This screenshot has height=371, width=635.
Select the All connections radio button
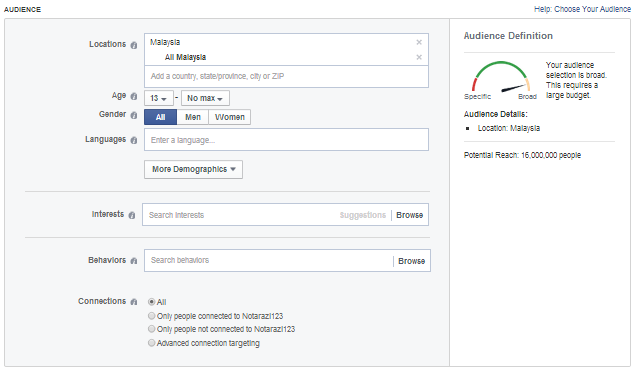click(151, 302)
